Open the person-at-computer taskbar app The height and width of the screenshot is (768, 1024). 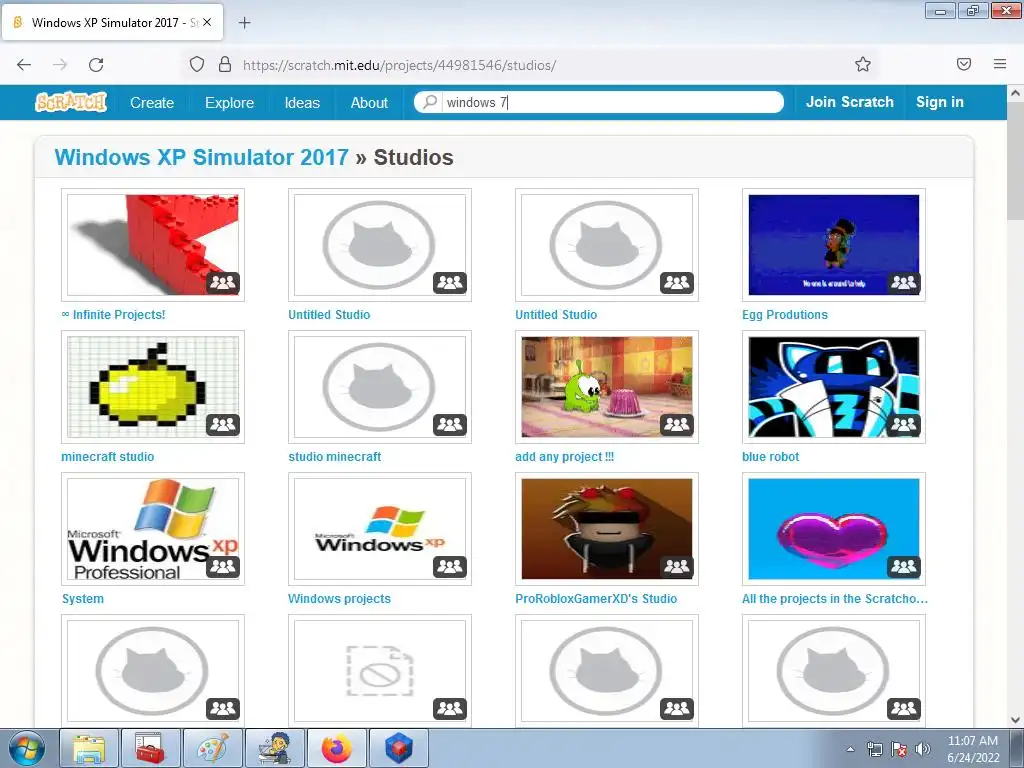point(275,748)
